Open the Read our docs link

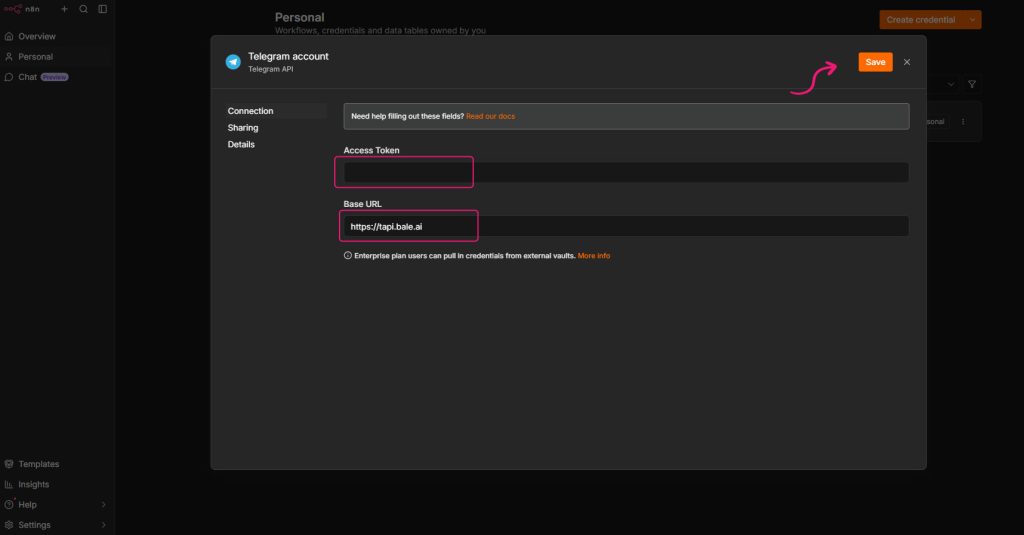pos(490,116)
